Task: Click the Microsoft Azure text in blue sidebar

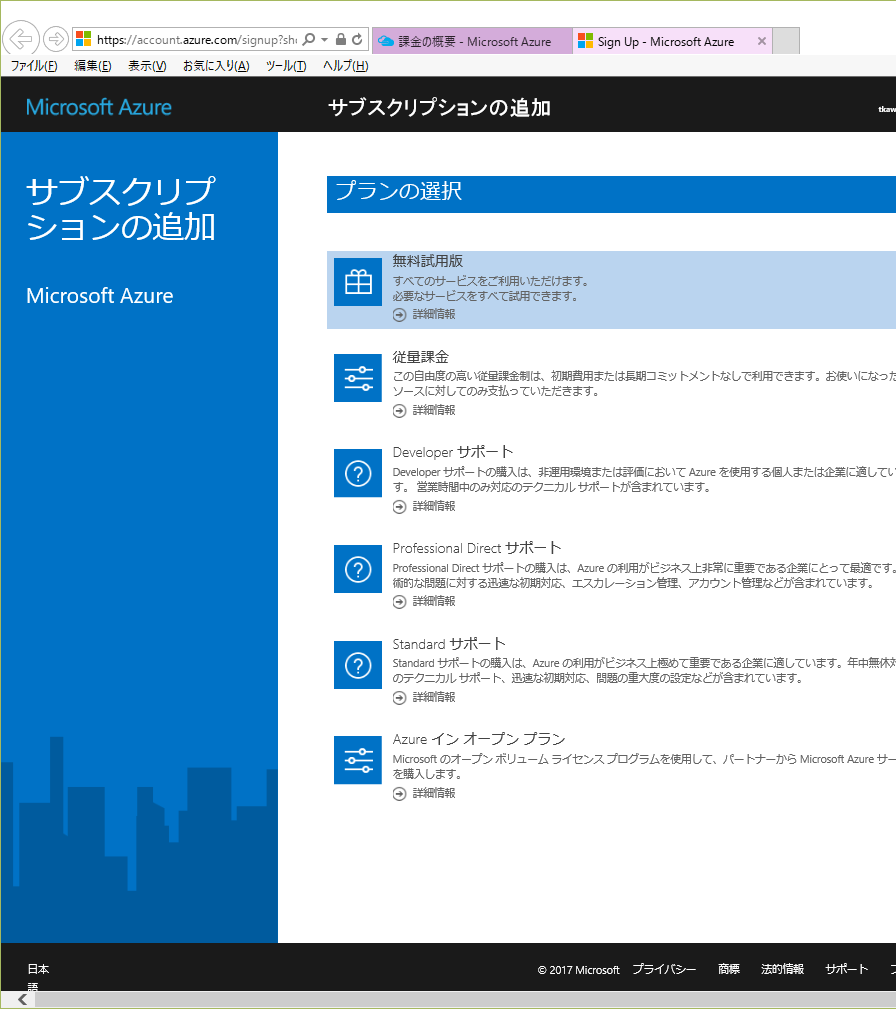Action: click(x=100, y=295)
